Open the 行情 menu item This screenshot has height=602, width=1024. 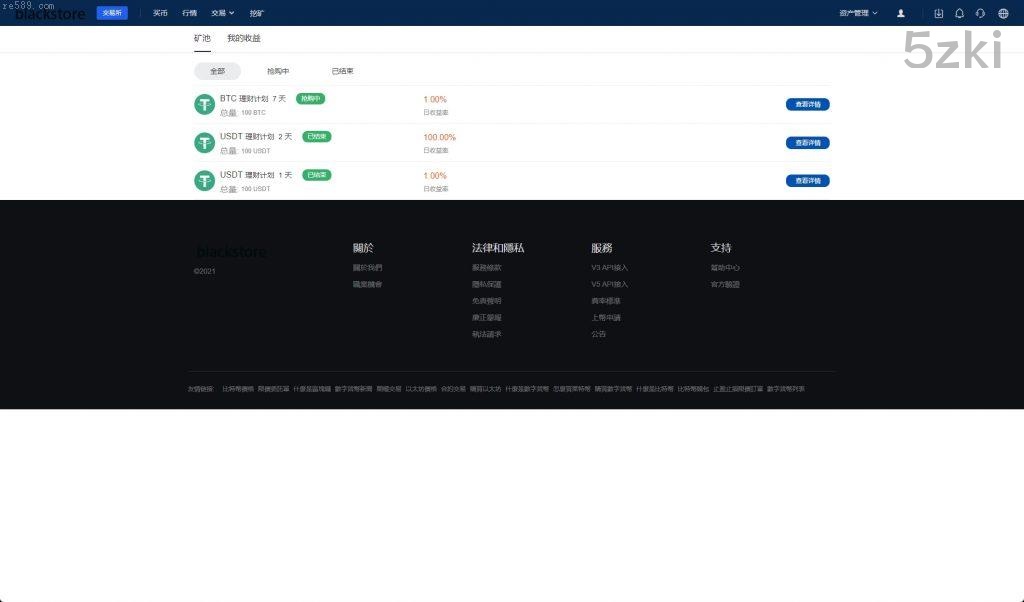189,13
